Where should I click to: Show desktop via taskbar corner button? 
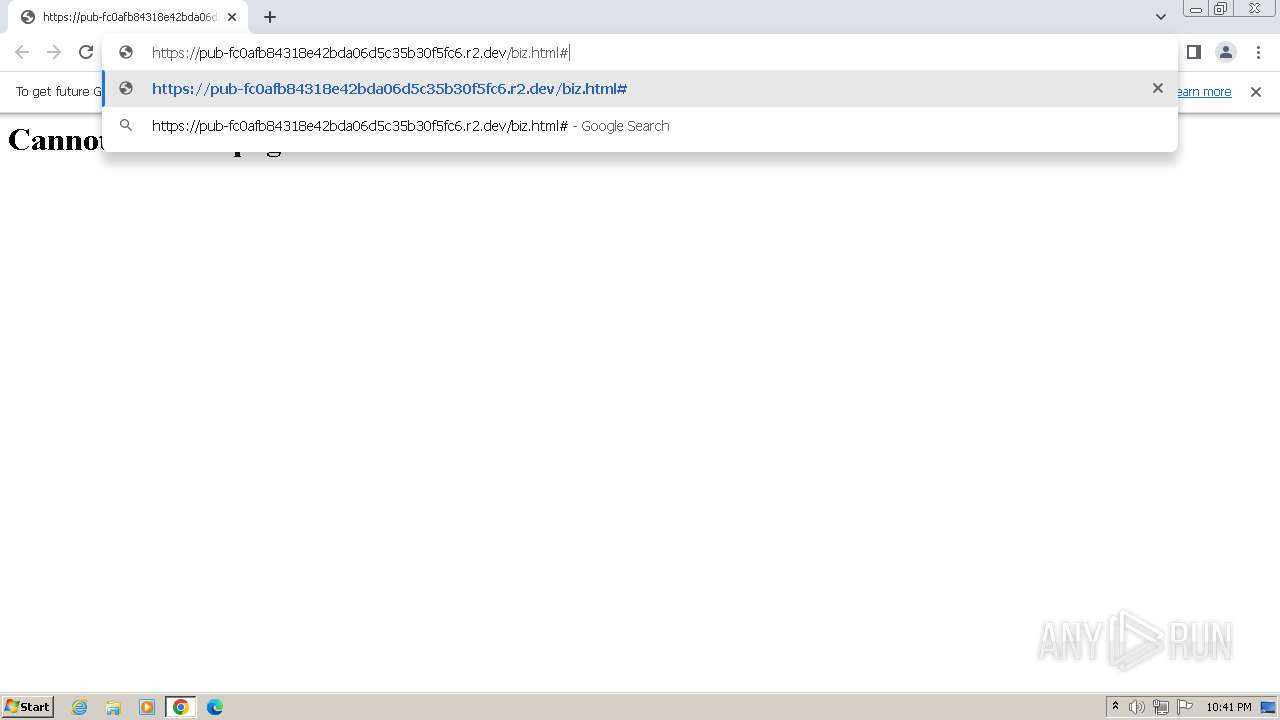coord(1269,707)
